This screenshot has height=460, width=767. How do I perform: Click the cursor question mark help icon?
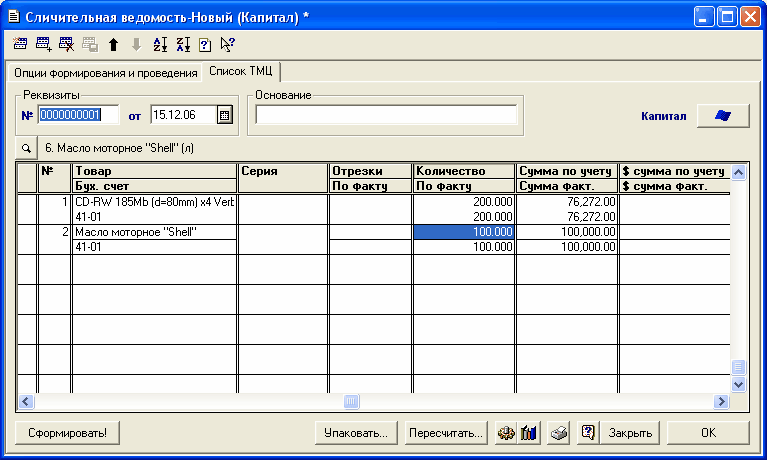point(228,44)
